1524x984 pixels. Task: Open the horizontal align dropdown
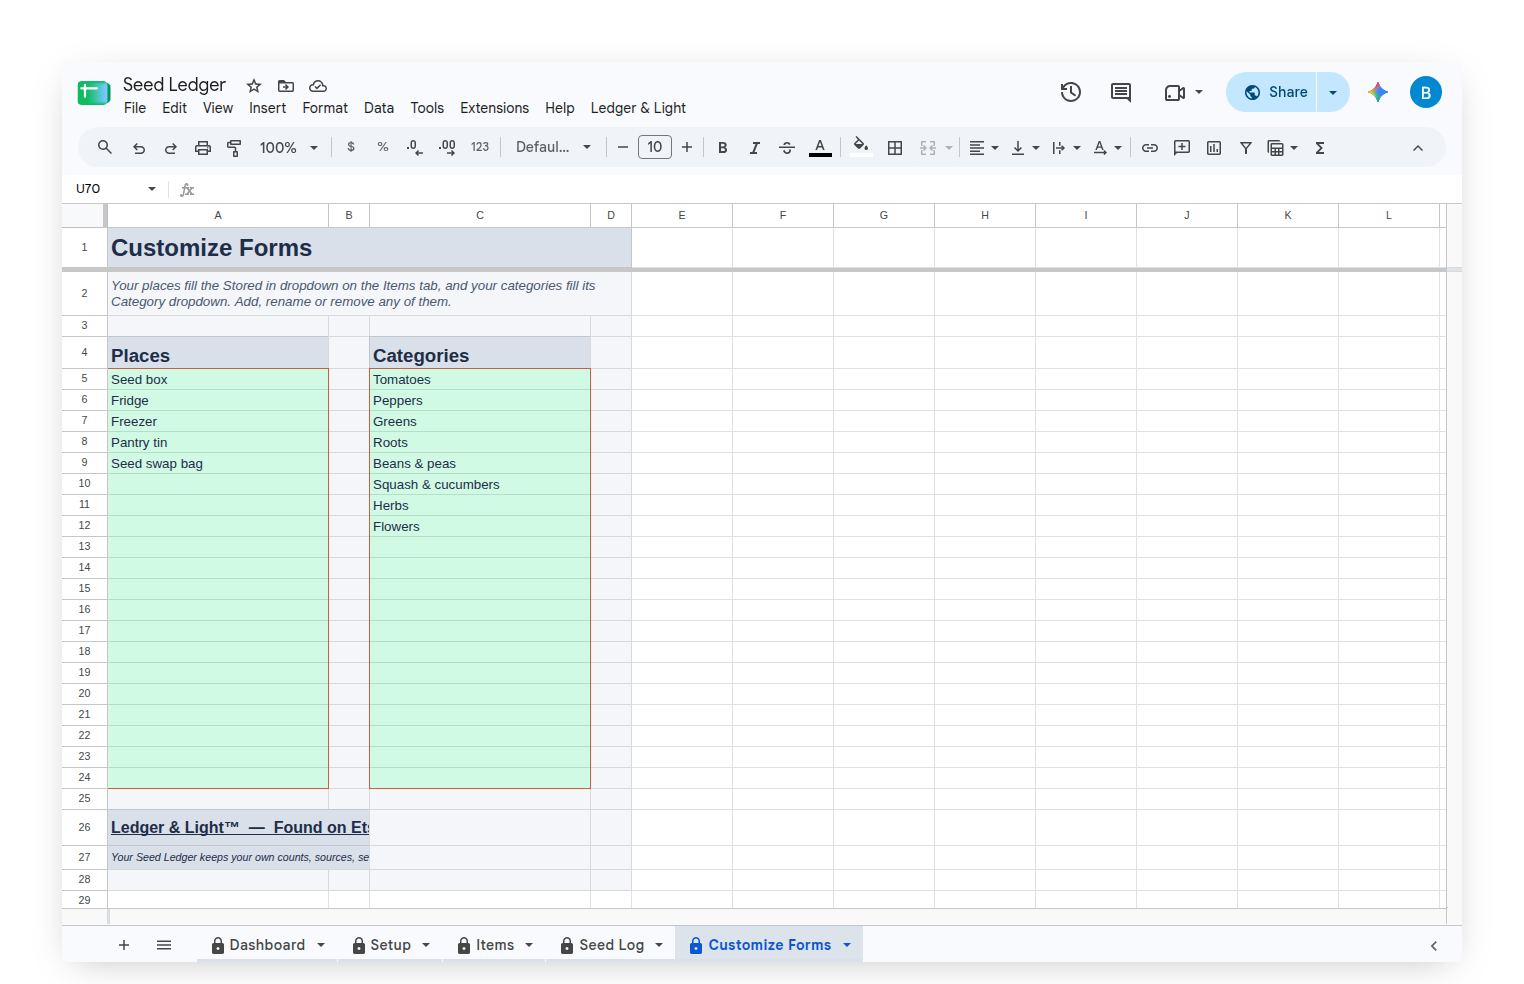[x=984, y=148]
